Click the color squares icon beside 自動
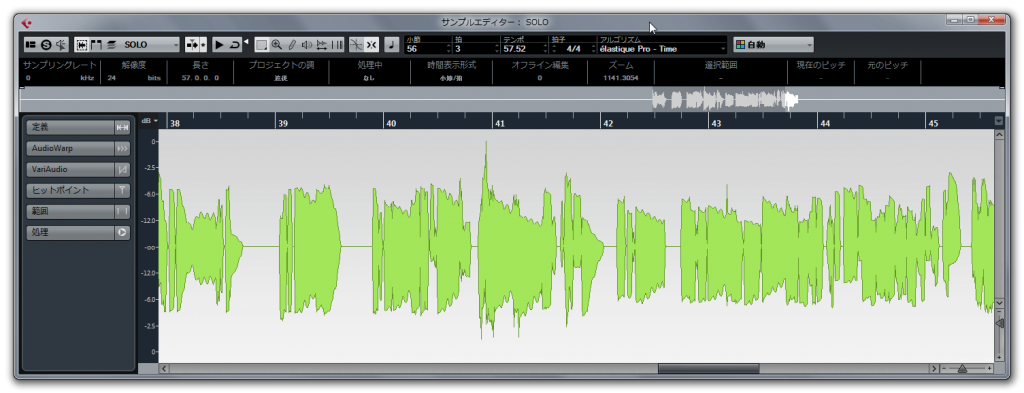The width and height of the screenshot is (1024, 393). (x=741, y=45)
